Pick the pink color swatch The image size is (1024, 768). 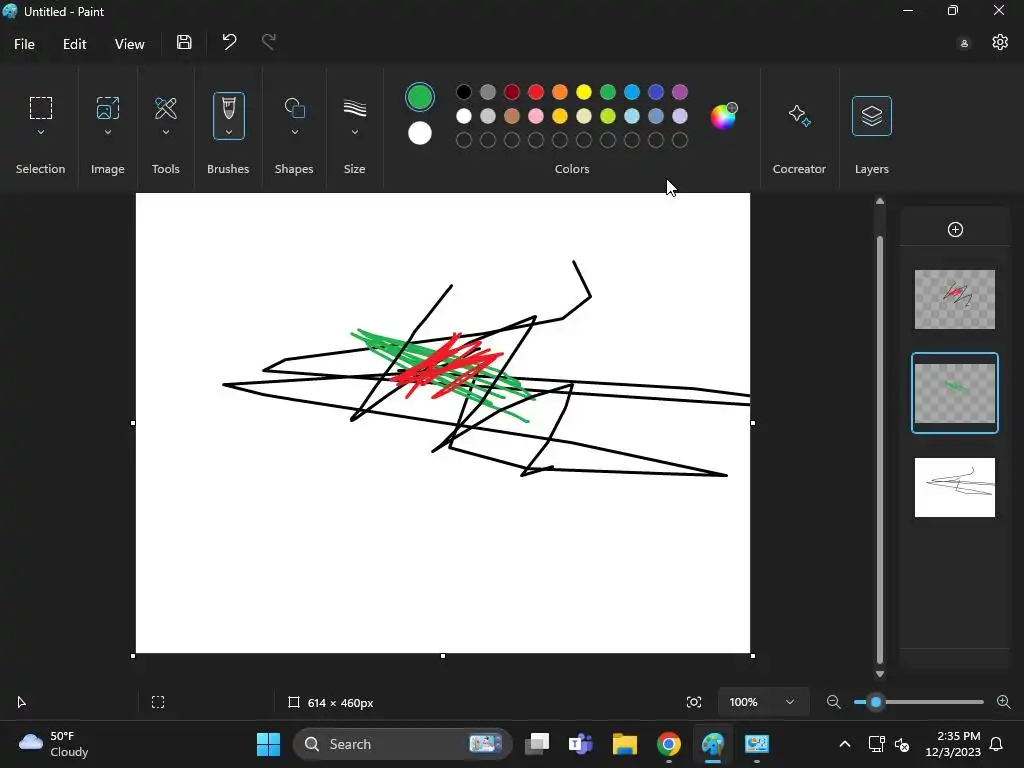536,116
